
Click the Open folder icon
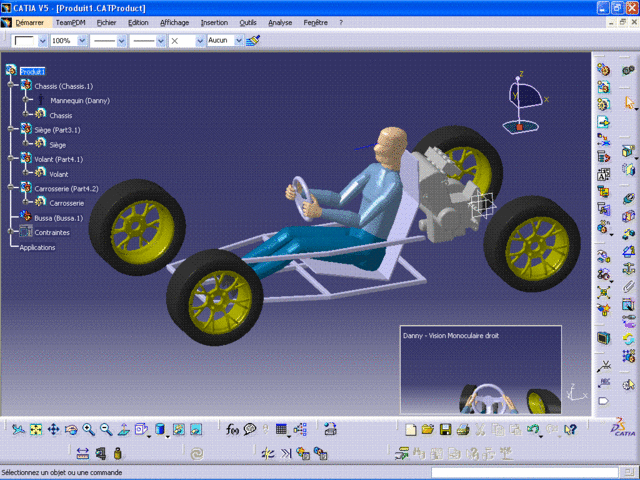coord(427,430)
